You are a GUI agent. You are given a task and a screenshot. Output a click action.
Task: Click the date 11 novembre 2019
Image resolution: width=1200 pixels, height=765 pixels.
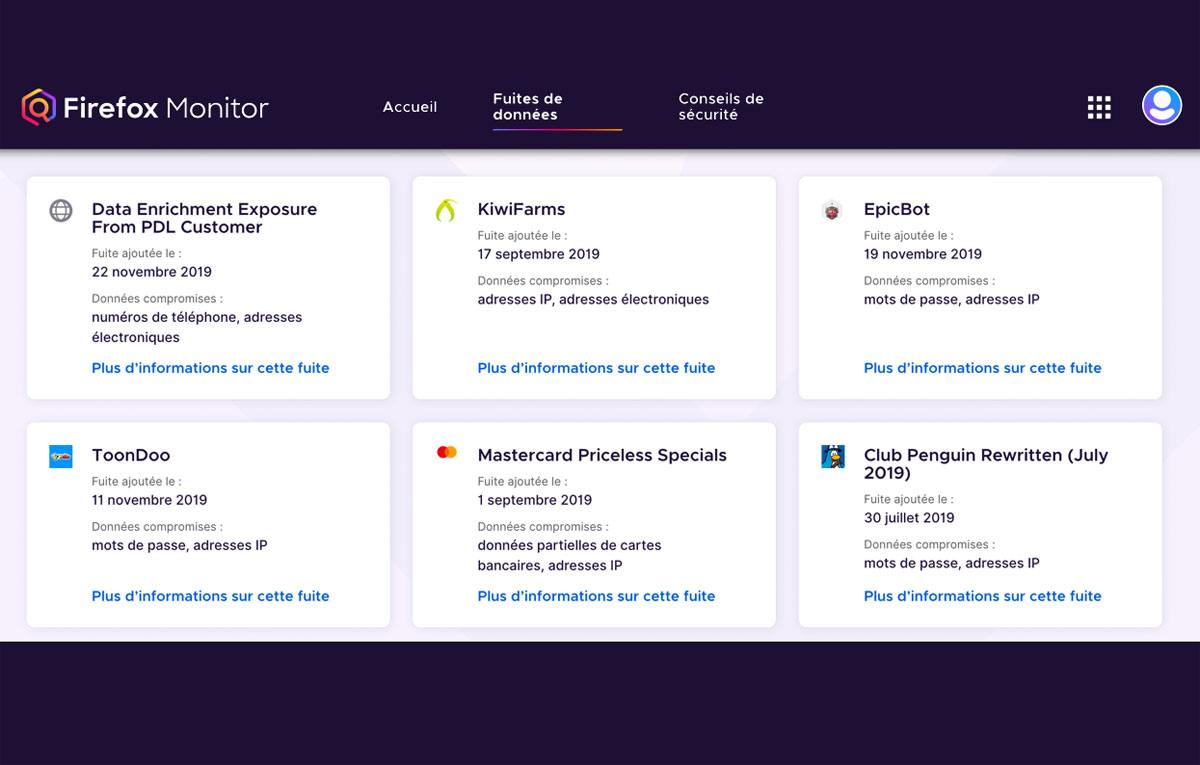149,500
